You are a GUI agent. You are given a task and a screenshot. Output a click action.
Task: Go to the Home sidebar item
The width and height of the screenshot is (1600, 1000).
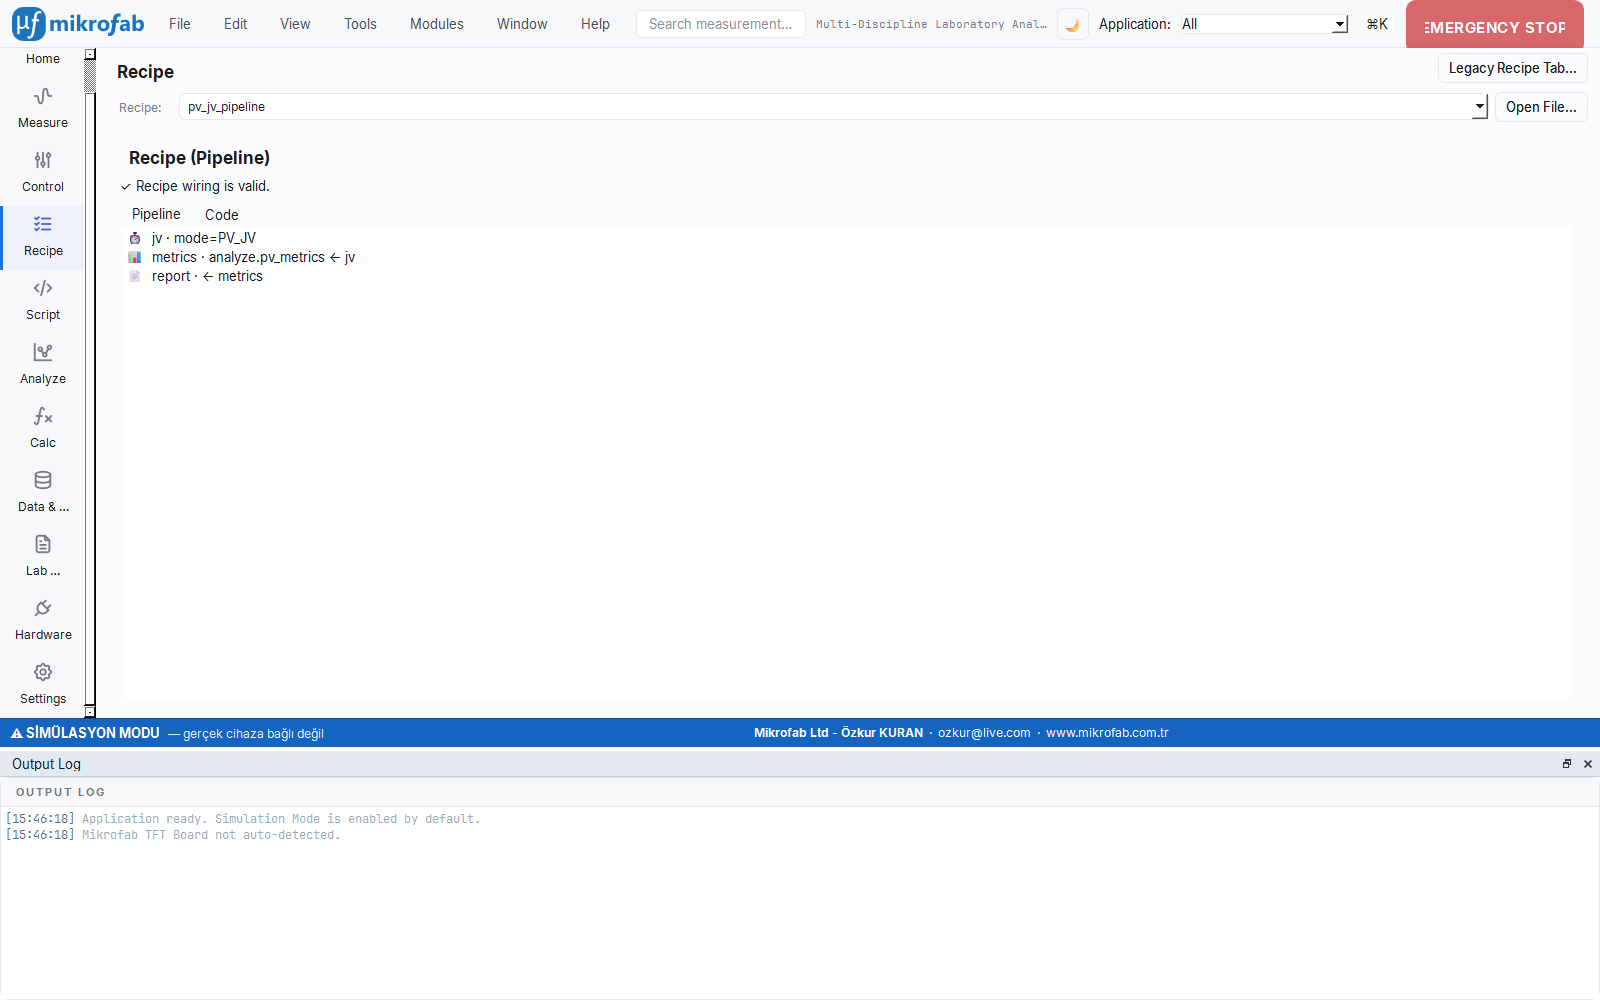tap(42, 59)
